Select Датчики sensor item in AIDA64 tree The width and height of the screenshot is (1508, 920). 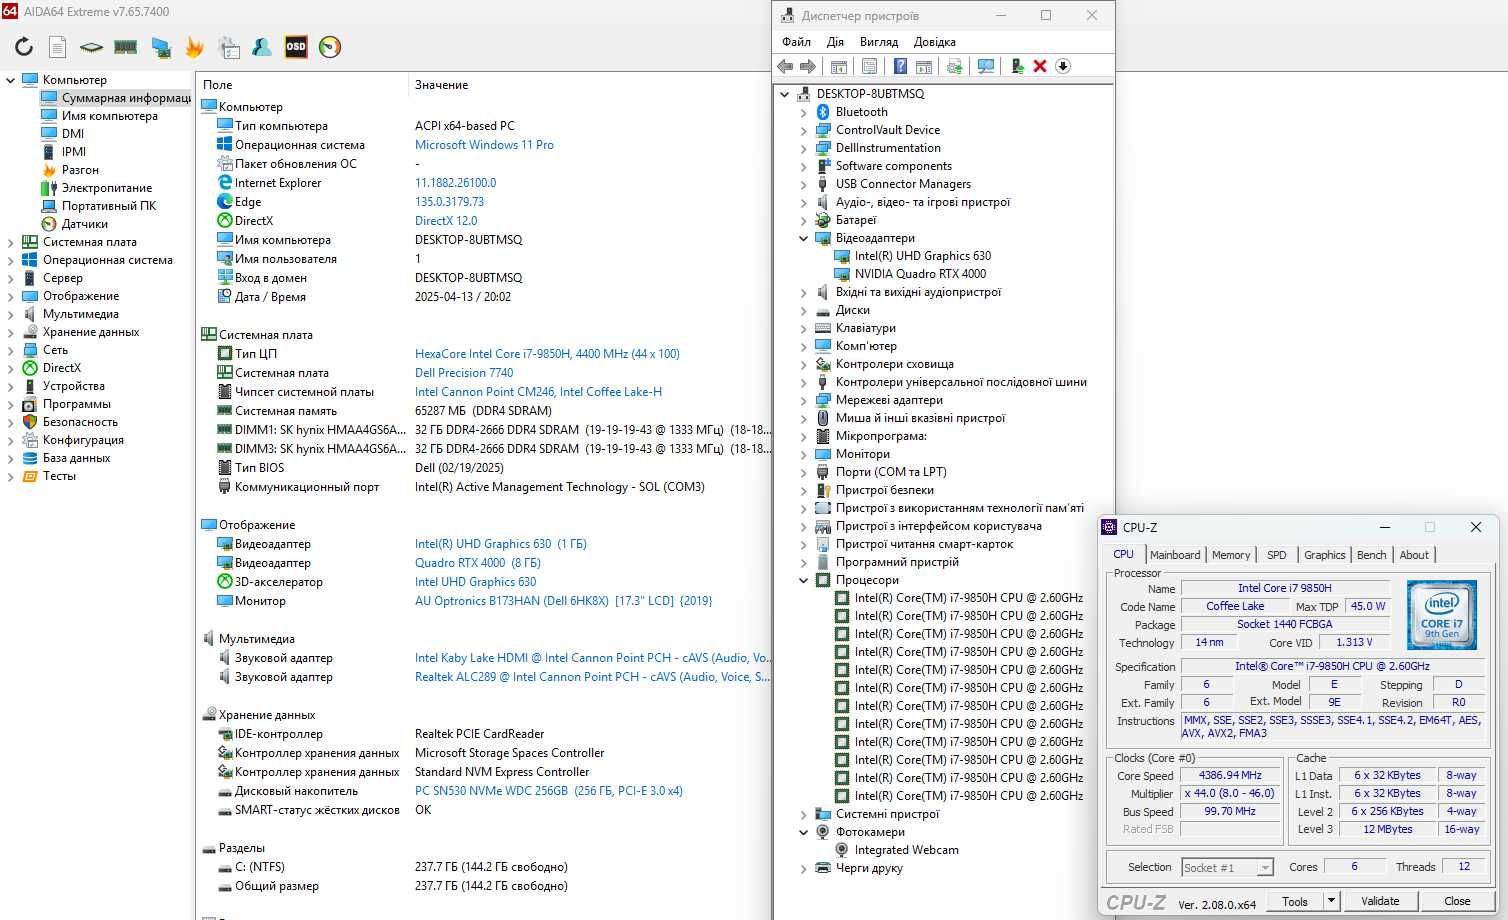coord(85,224)
